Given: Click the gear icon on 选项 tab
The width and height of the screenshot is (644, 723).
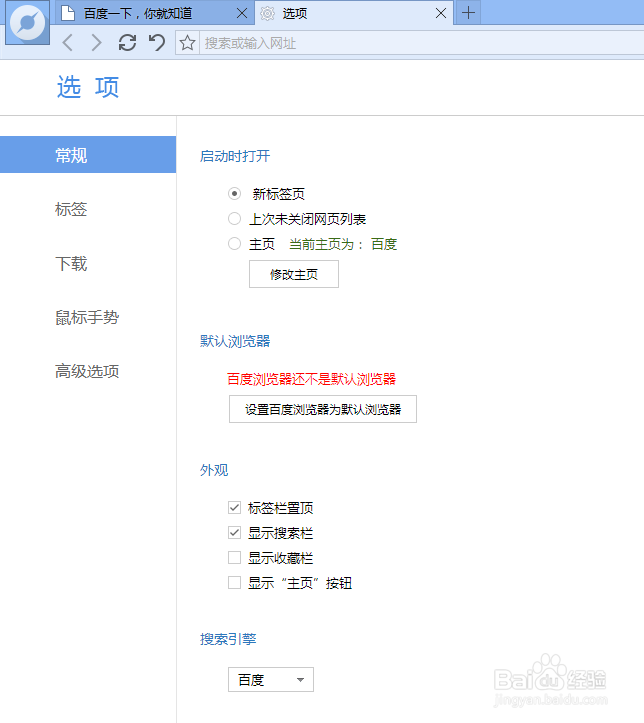Looking at the screenshot, I should [x=267, y=13].
